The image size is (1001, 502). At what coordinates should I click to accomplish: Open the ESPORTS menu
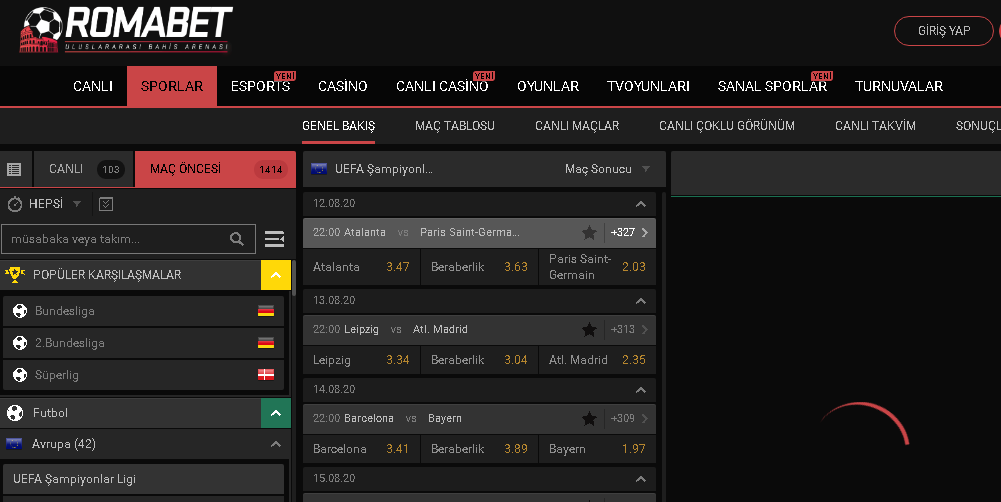click(260, 86)
